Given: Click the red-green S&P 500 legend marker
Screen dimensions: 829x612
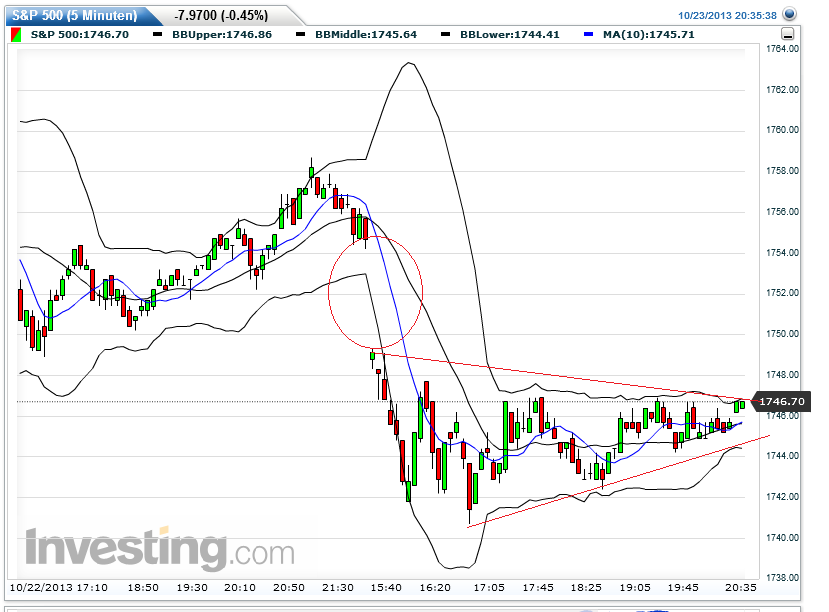Looking at the screenshot, I should [x=16, y=35].
